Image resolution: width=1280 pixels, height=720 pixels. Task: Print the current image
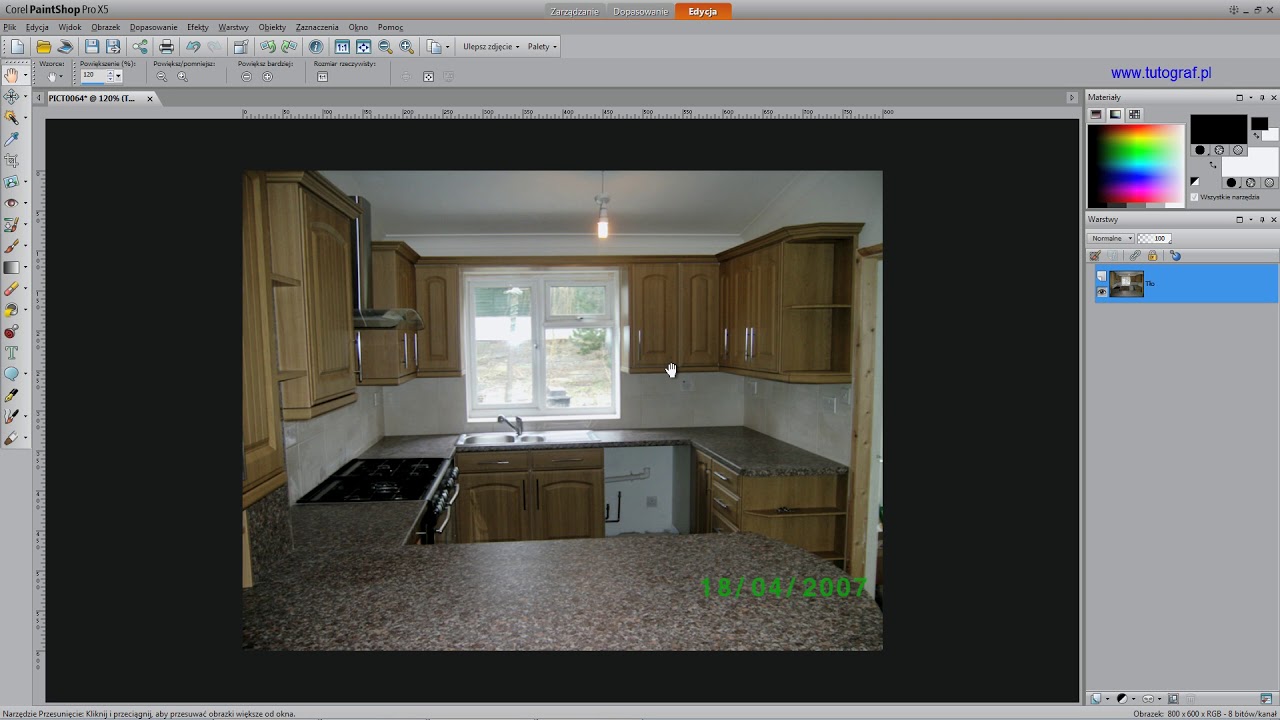(166, 47)
